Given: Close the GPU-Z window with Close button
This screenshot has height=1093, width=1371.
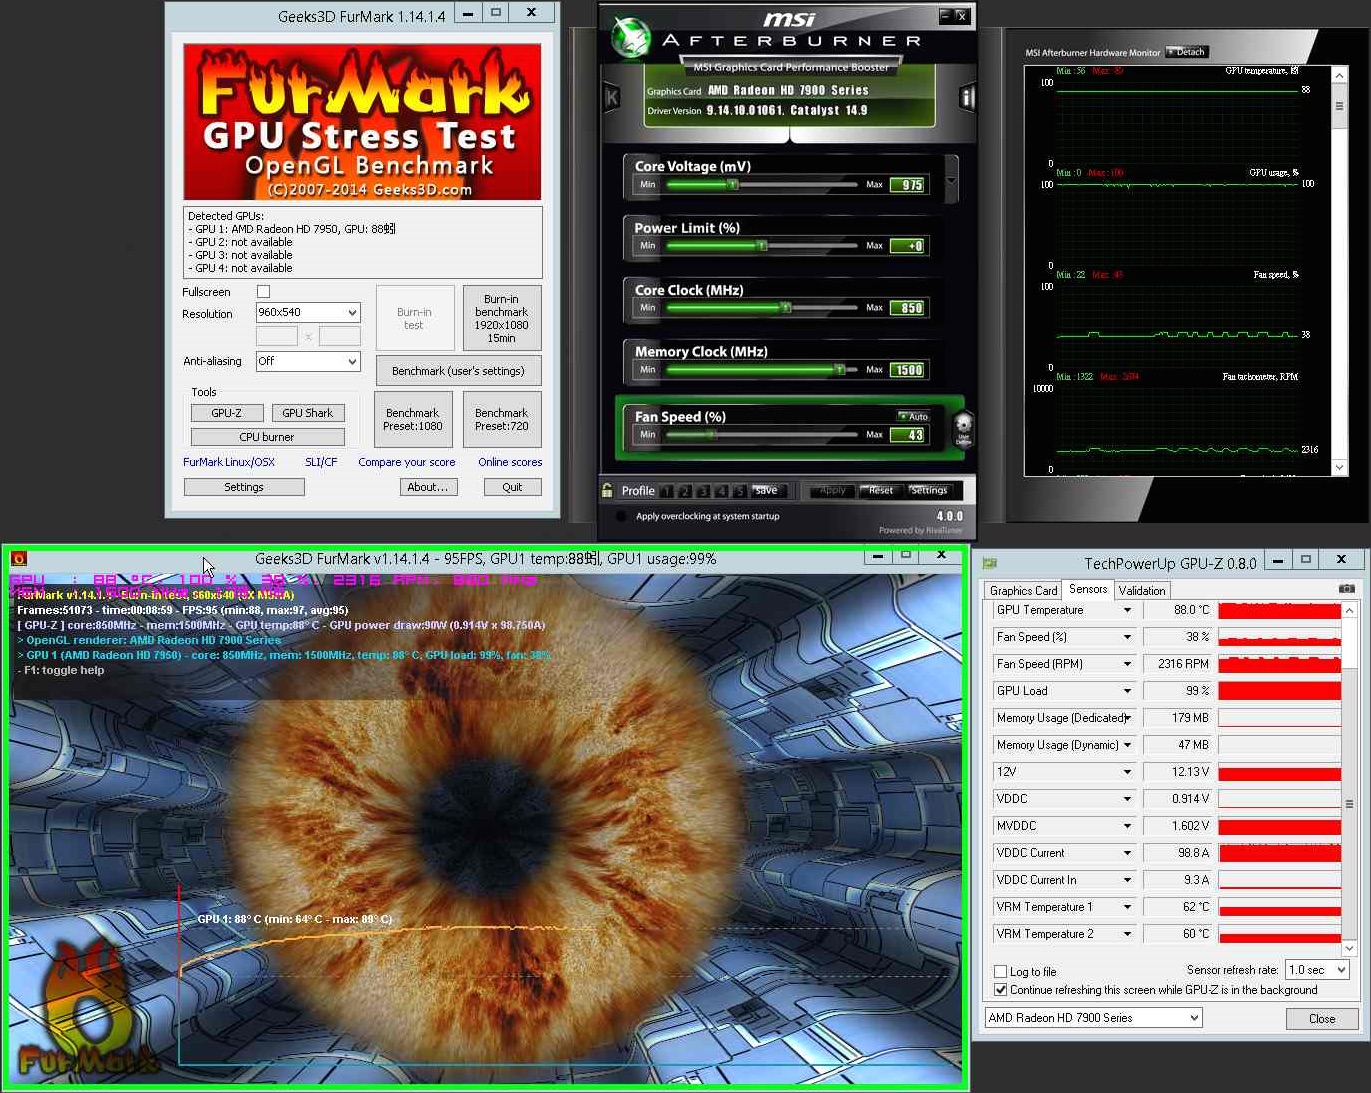Looking at the screenshot, I should coord(1322,1019).
